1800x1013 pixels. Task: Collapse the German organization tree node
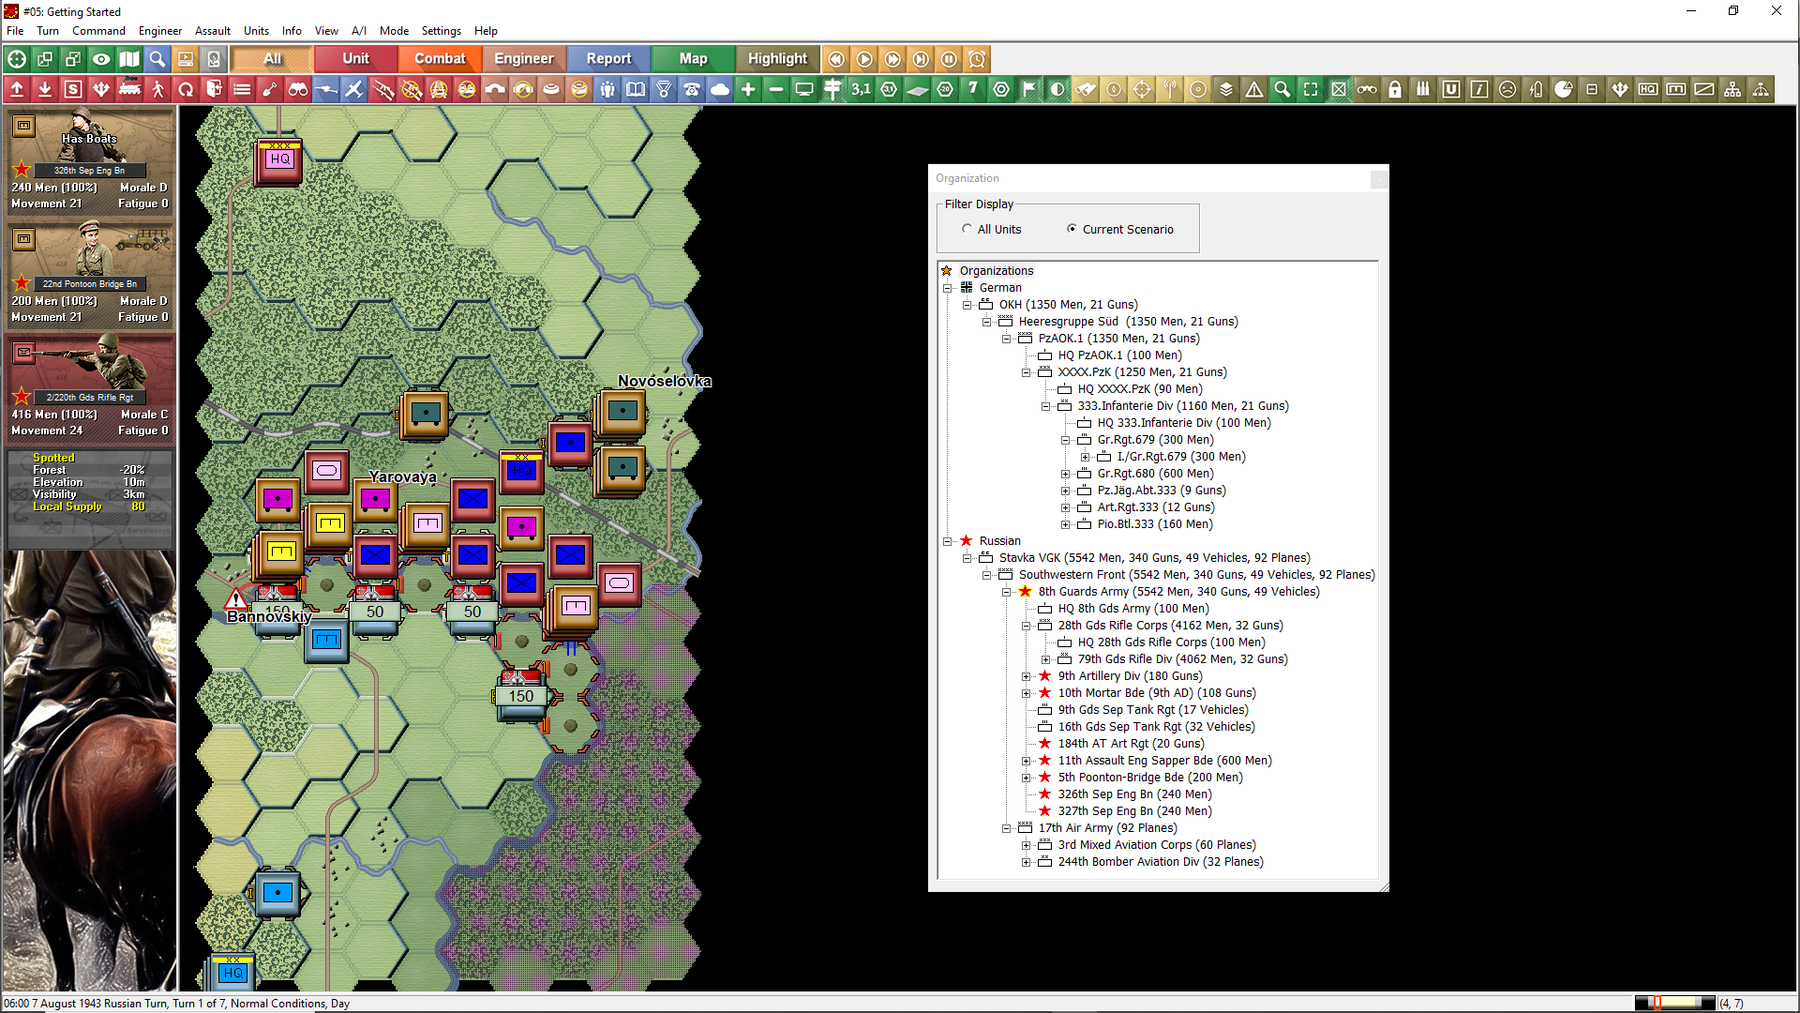point(947,288)
